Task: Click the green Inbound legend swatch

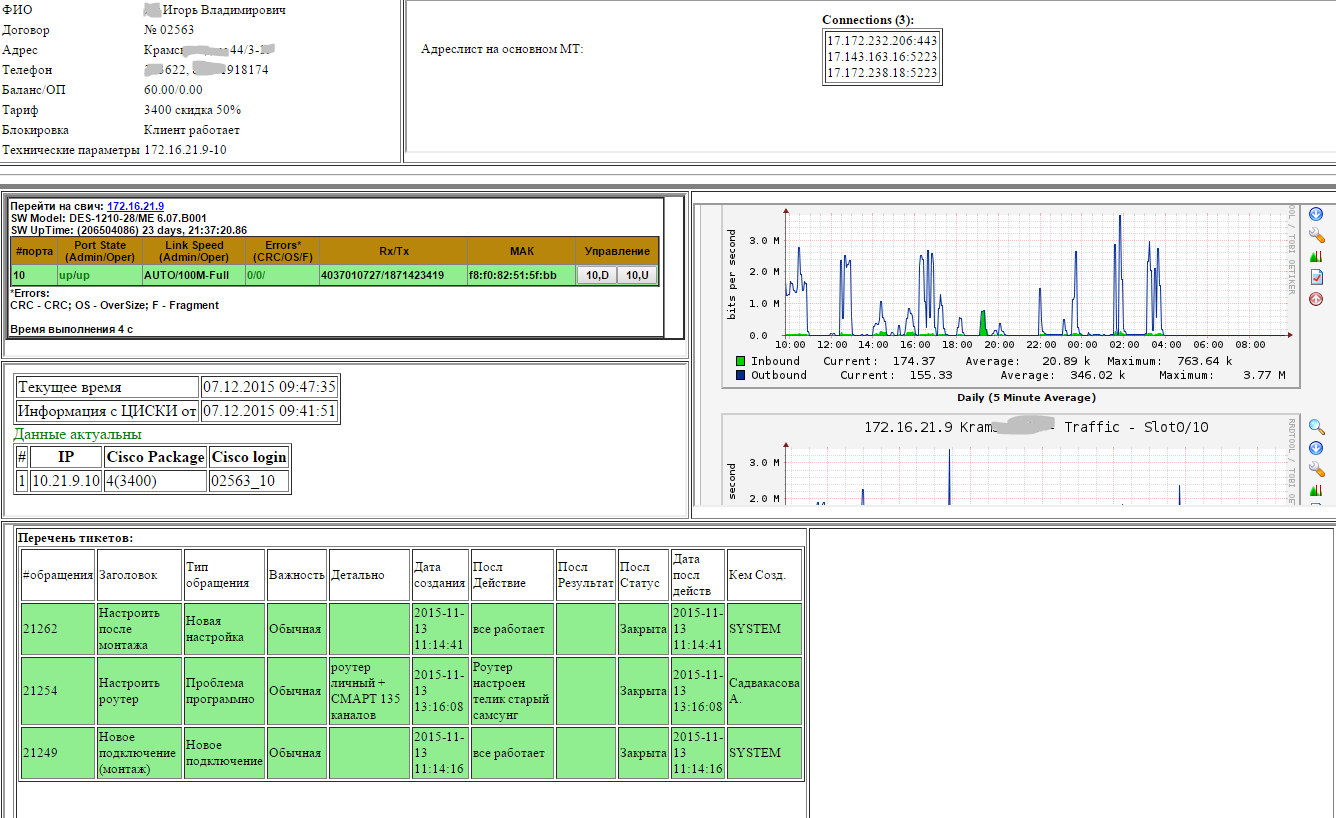Action: [741, 361]
